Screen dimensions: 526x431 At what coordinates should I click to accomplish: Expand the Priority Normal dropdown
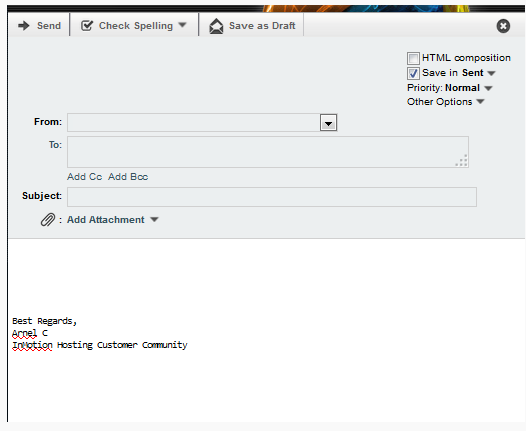[488, 88]
